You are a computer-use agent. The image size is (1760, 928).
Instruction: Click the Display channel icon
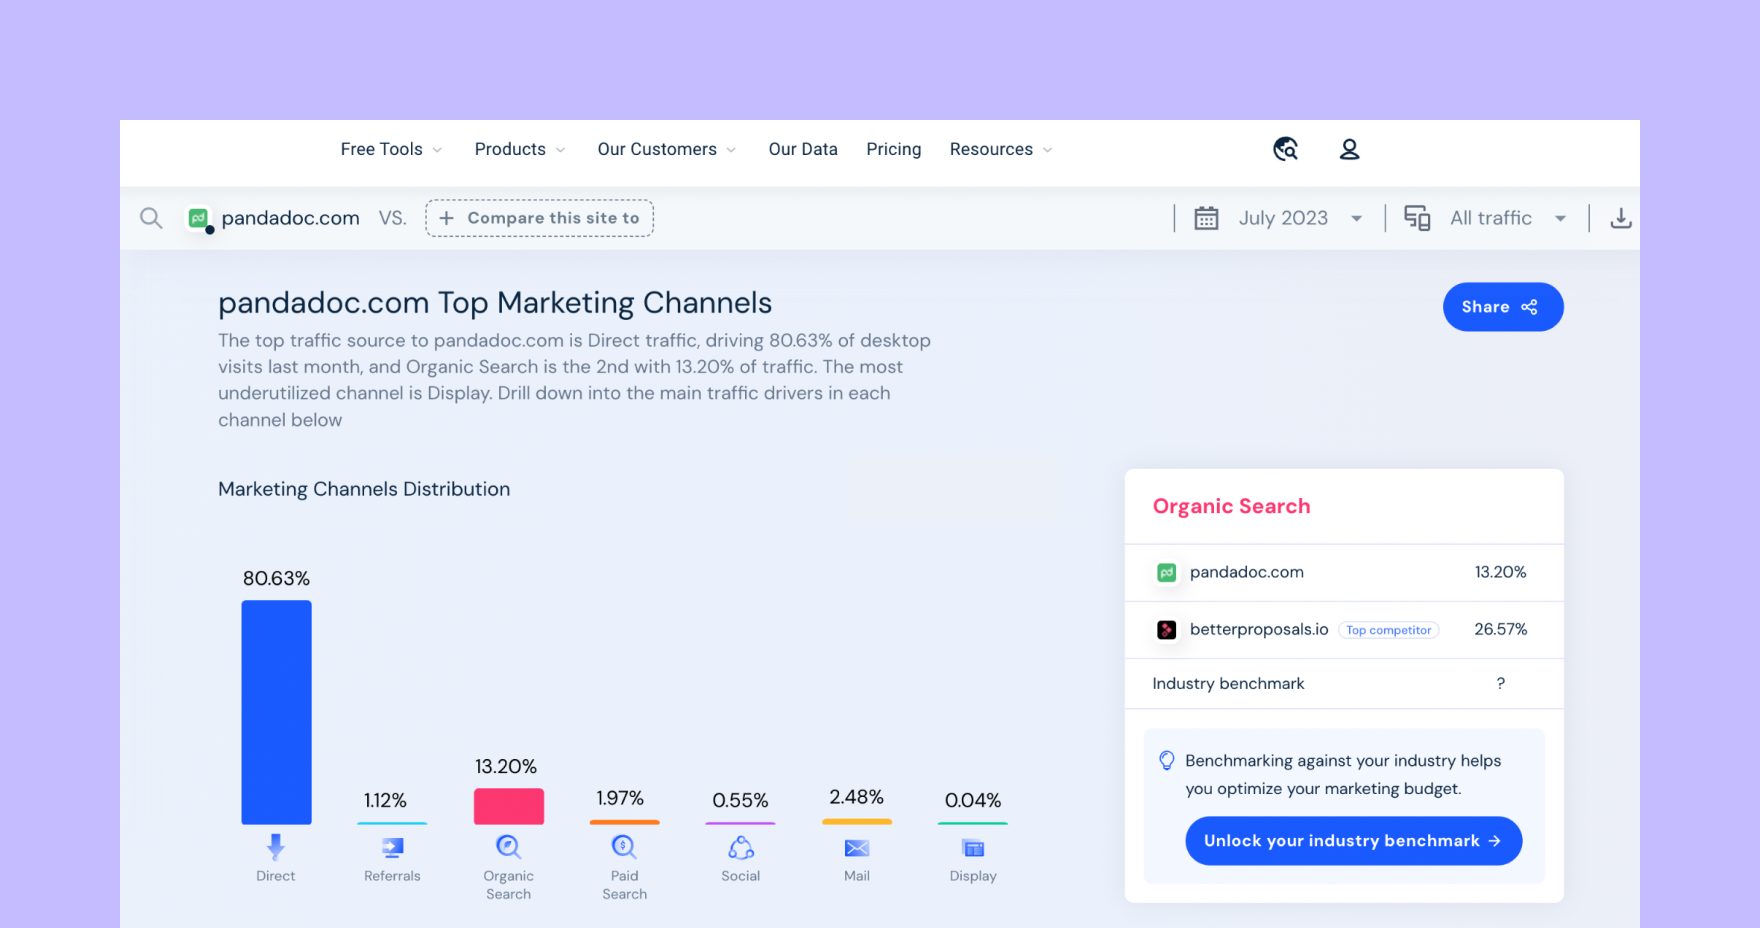[x=973, y=848]
